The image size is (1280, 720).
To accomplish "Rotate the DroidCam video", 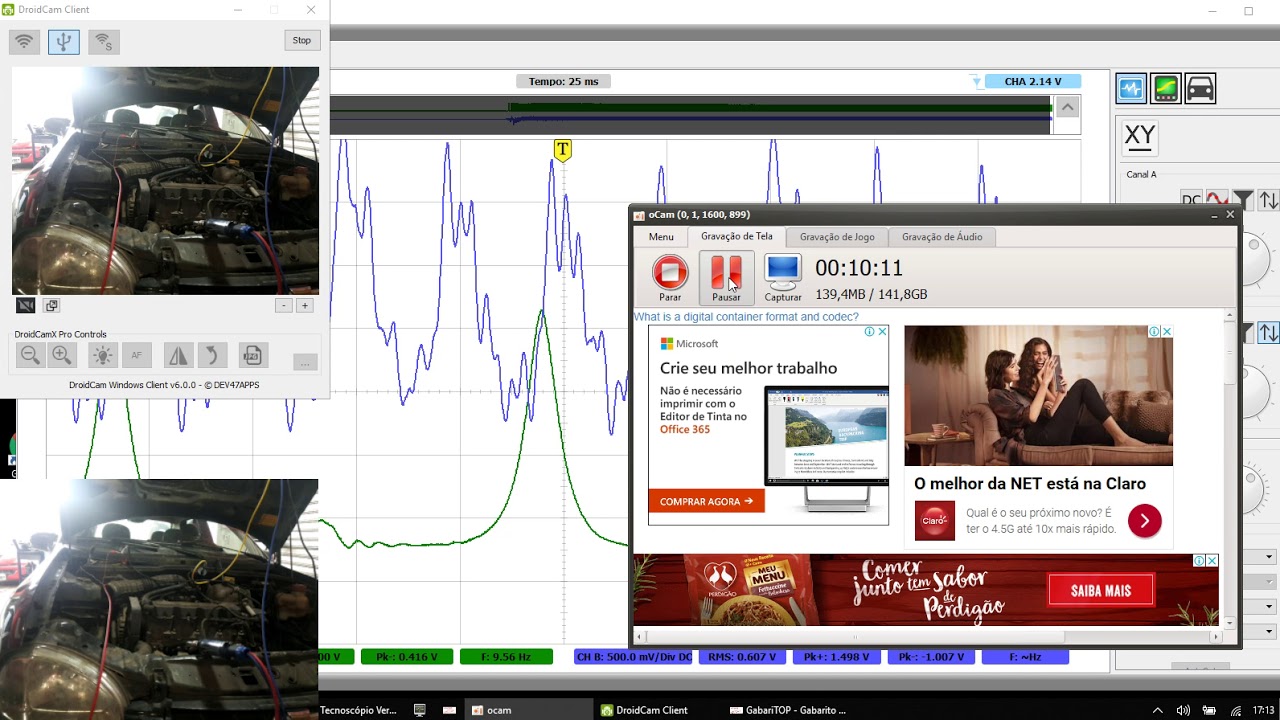I will (211, 355).
